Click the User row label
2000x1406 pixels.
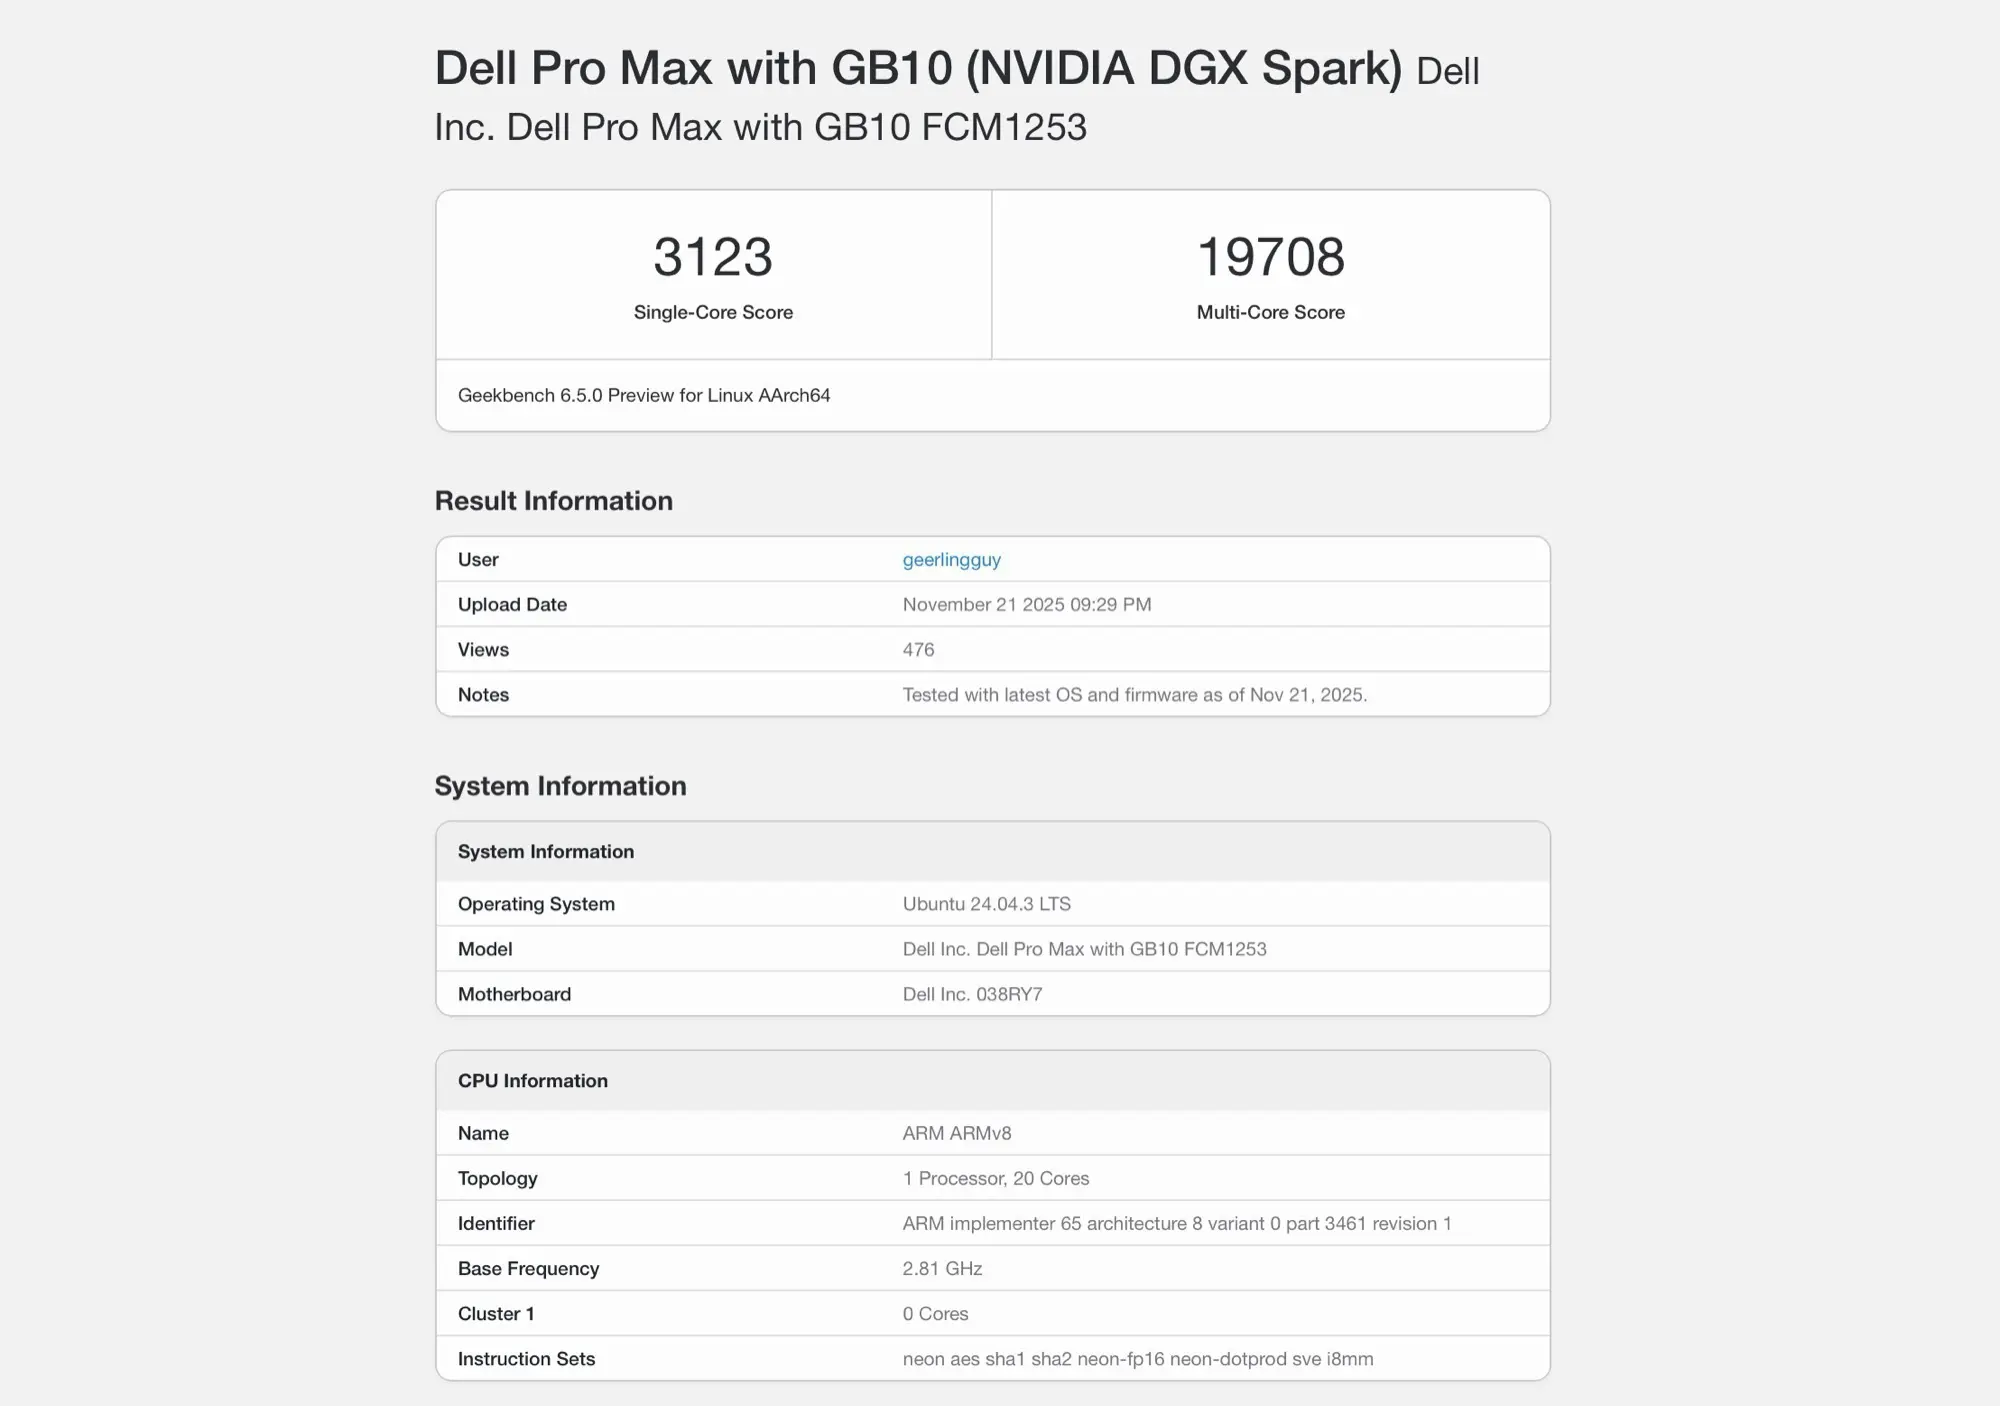[x=478, y=560]
